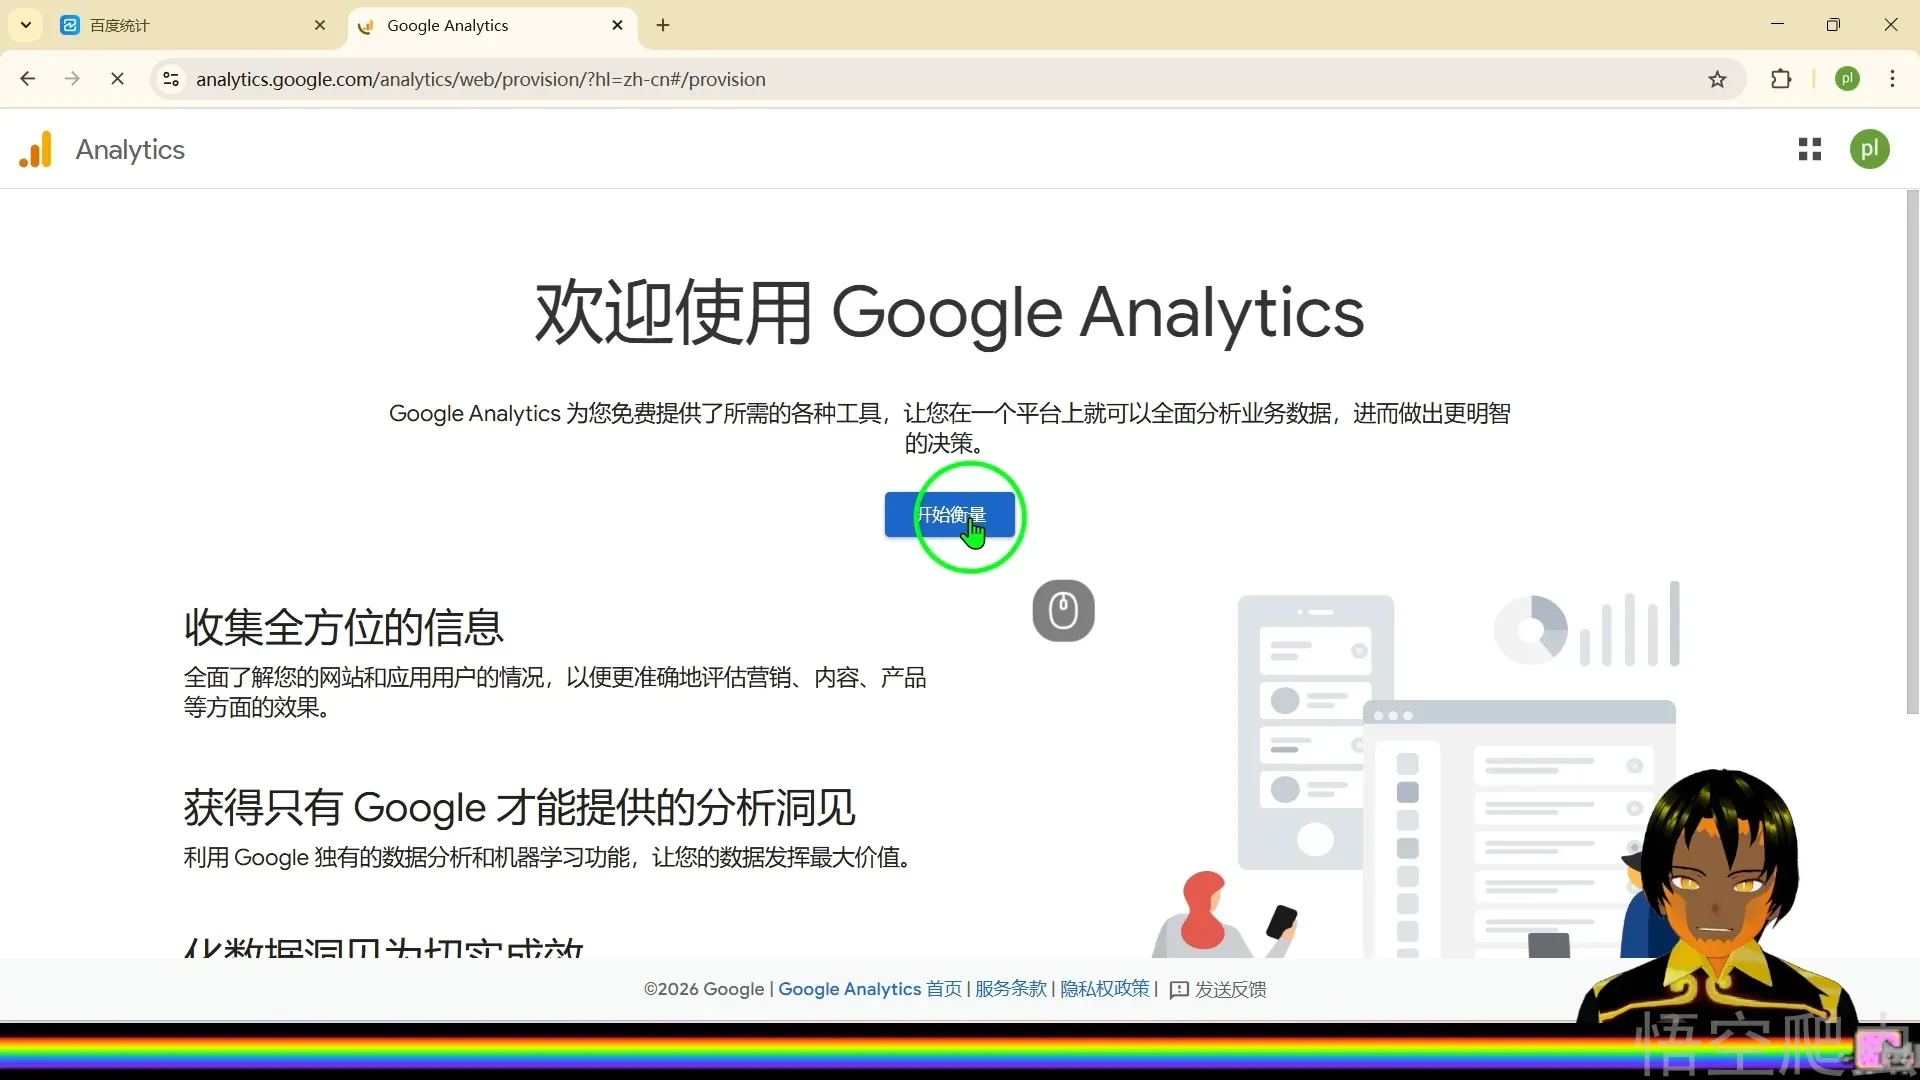
Task: View site information next to the address bar
Action: (171, 80)
